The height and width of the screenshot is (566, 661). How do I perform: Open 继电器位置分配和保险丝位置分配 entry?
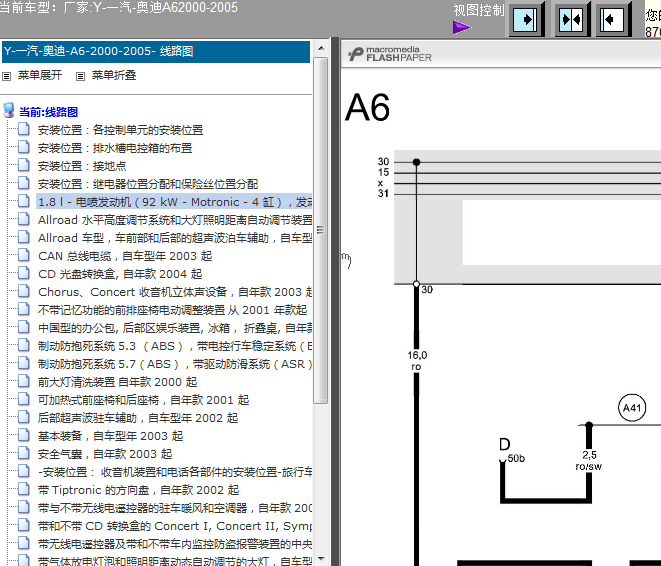148,184
